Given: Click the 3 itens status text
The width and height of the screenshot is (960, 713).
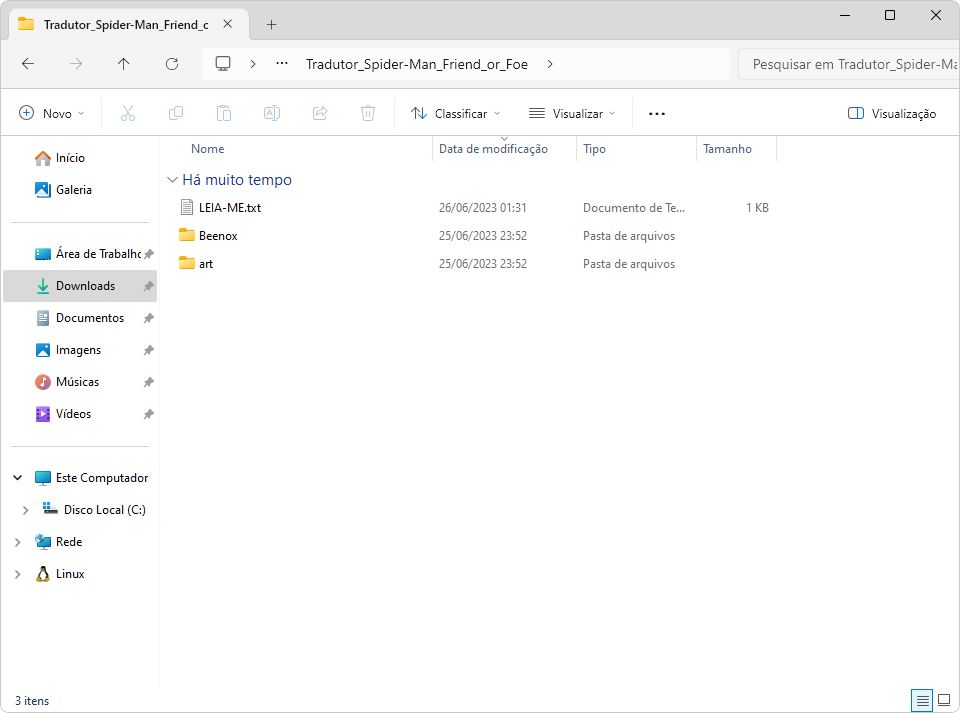Looking at the screenshot, I should pyautogui.click(x=32, y=701).
